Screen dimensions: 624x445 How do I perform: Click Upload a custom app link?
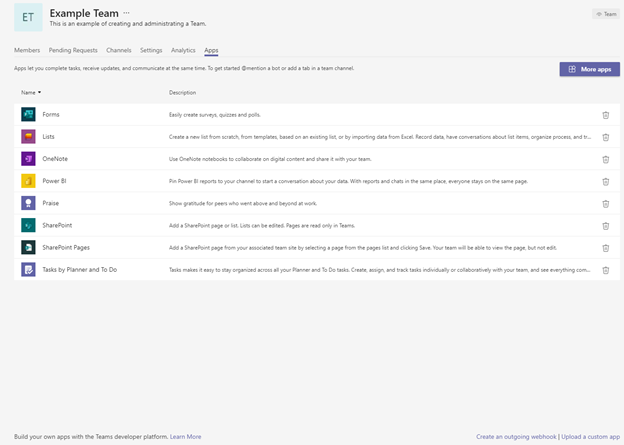tap(591, 437)
